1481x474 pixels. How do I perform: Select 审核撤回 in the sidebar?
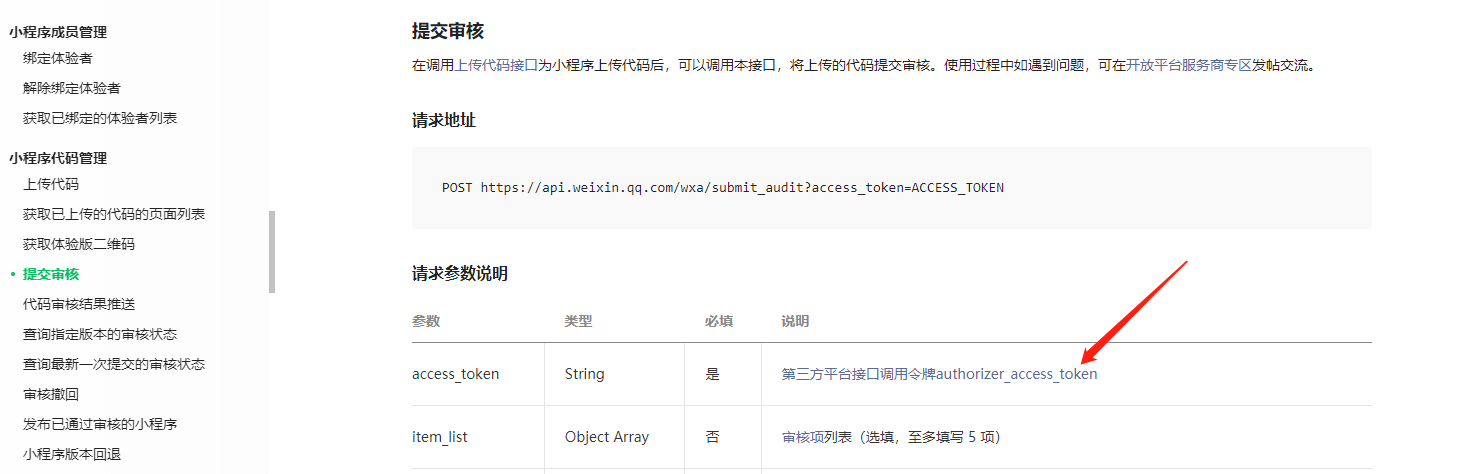click(x=51, y=394)
